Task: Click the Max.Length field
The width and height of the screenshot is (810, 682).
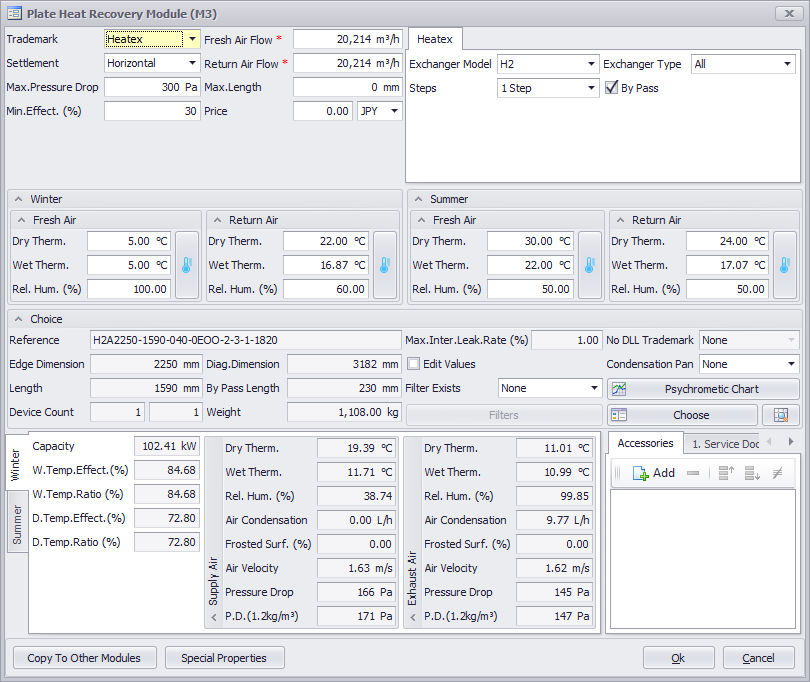Action: click(348, 87)
